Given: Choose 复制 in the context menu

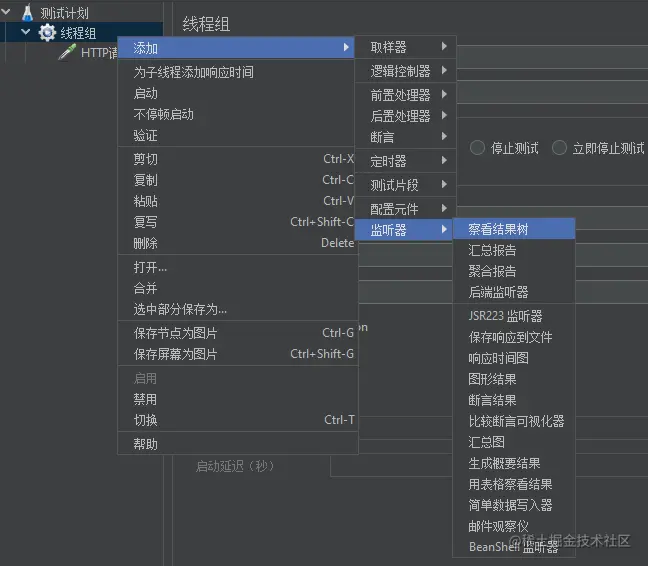Looking at the screenshot, I should [x=236, y=180].
